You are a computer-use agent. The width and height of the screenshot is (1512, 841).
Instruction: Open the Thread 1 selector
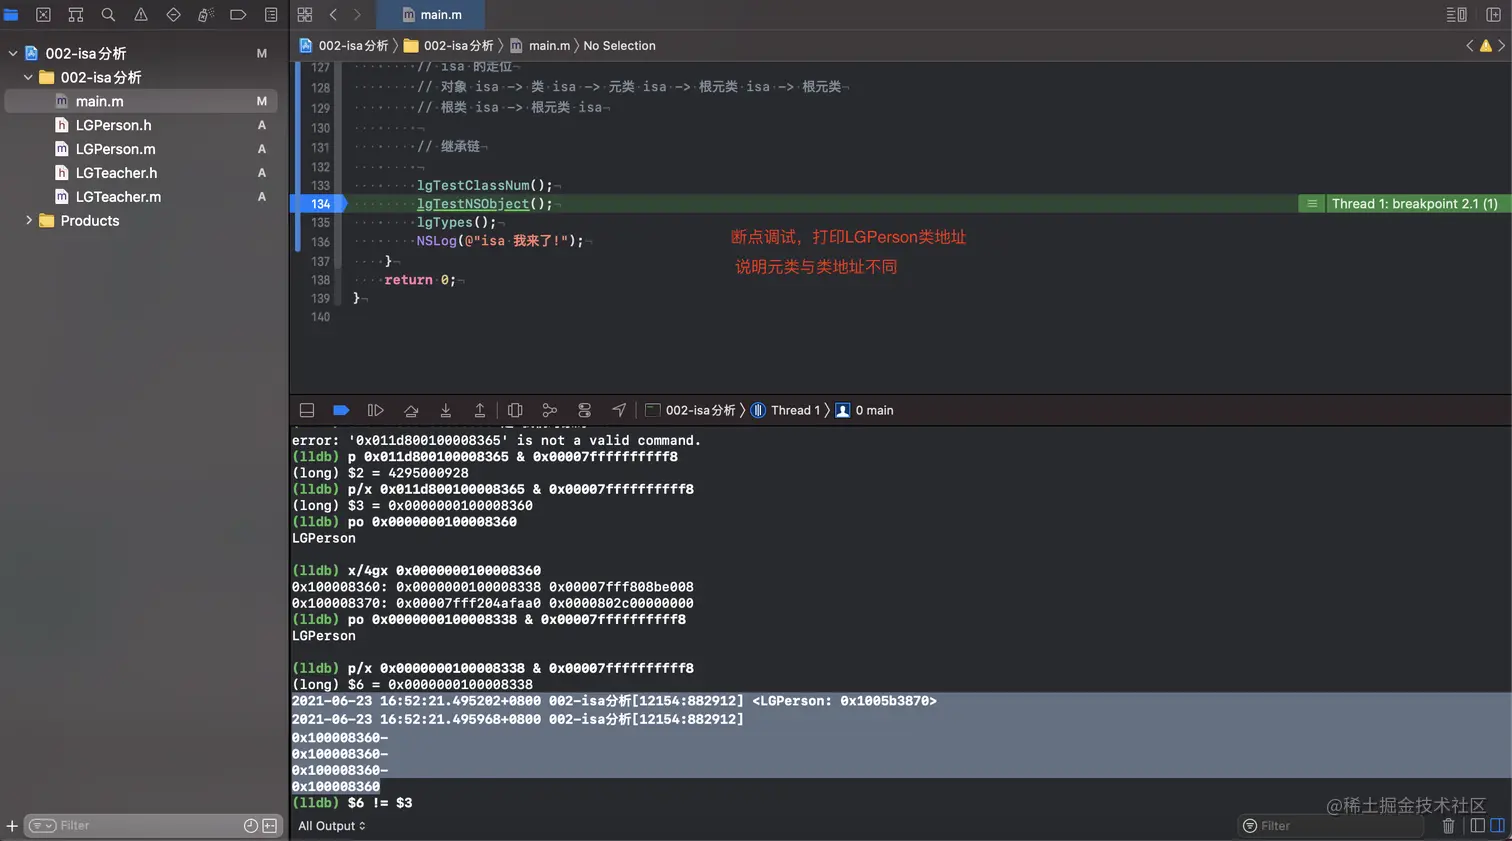[786, 410]
